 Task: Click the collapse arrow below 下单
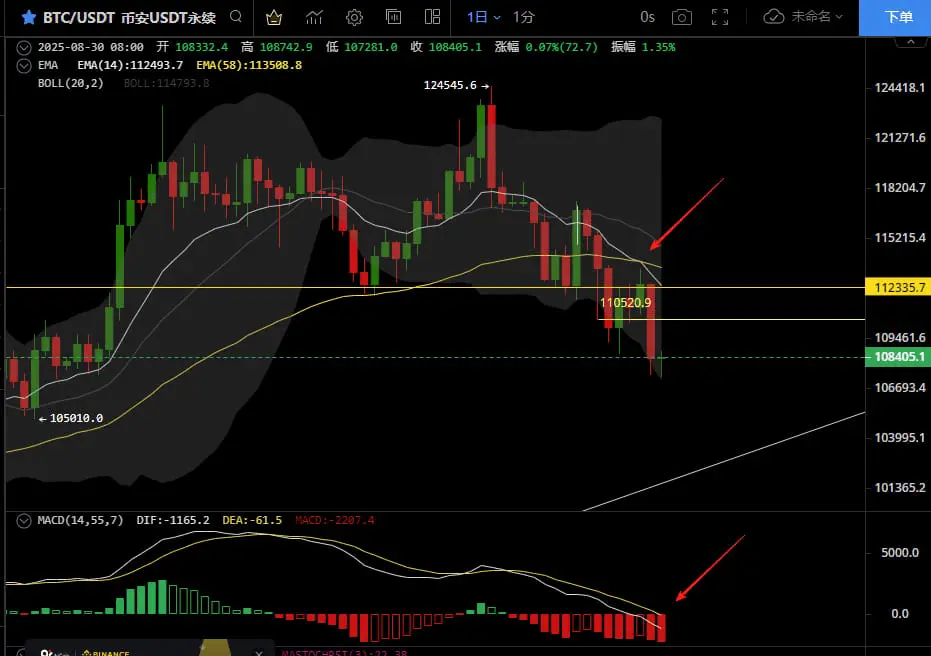click(x=910, y=42)
